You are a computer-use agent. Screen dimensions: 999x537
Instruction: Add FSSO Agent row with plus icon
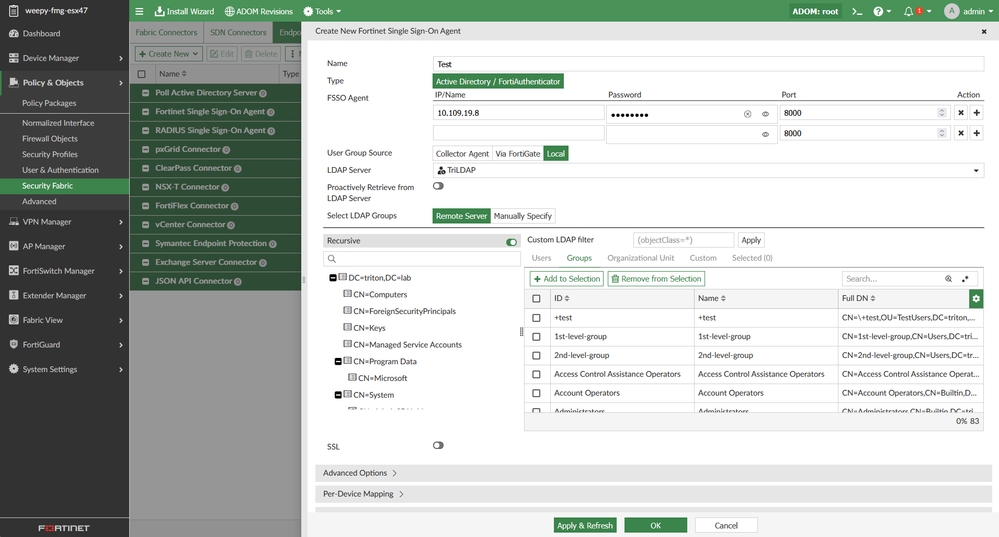(x=976, y=113)
